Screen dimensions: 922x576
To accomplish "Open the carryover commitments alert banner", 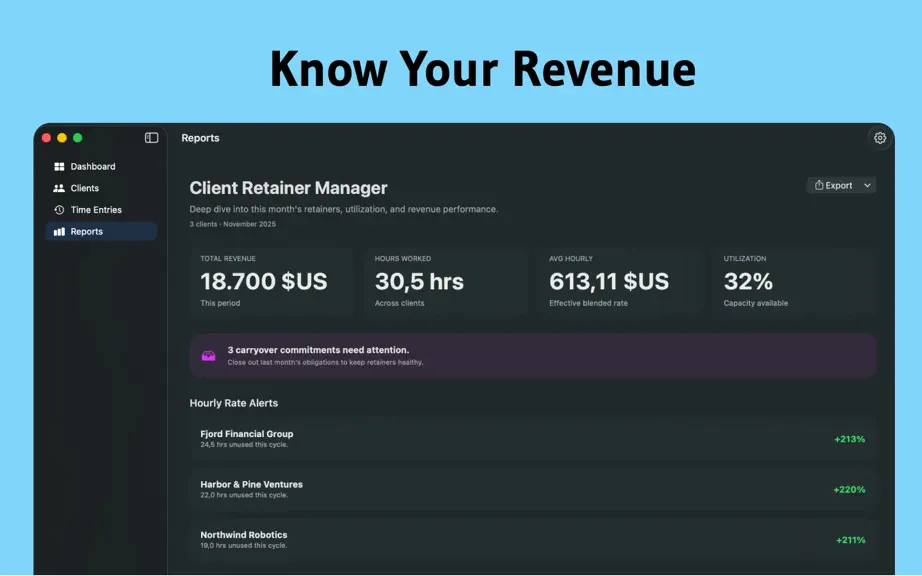I will tap(533, 356).
